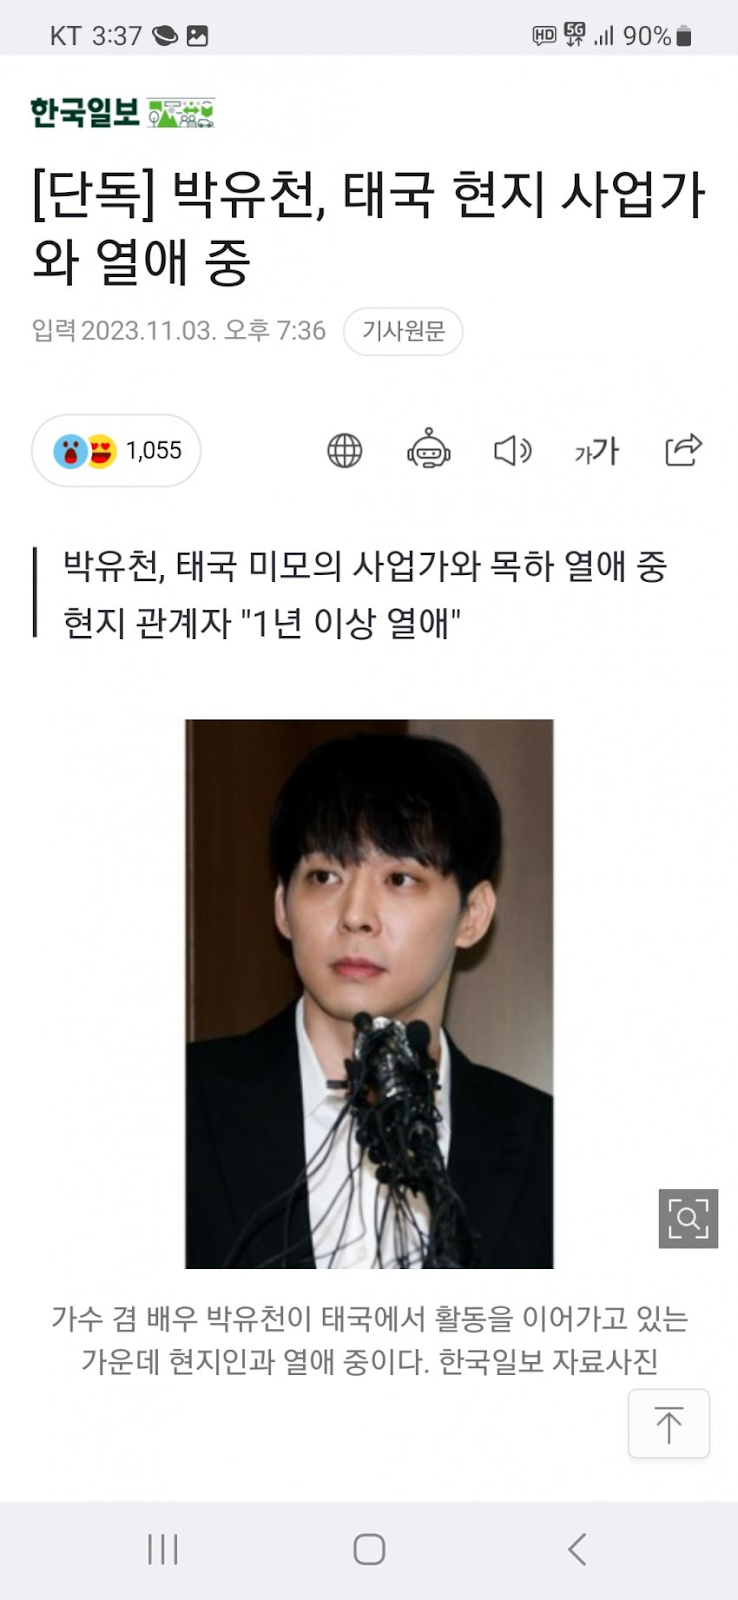Open the 가가 font size option
This screenshot has width=738, height=1600.
pyautogui.click(x=597, y=452)
